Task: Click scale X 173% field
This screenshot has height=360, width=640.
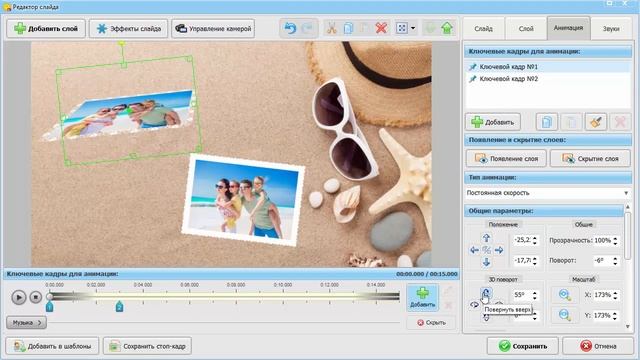Action: 603,295
